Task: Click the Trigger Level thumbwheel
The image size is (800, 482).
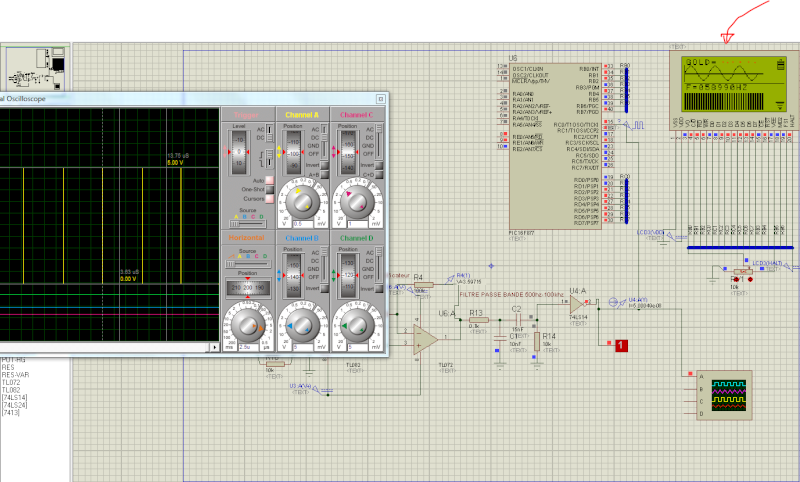Action: tap(239, 152)
